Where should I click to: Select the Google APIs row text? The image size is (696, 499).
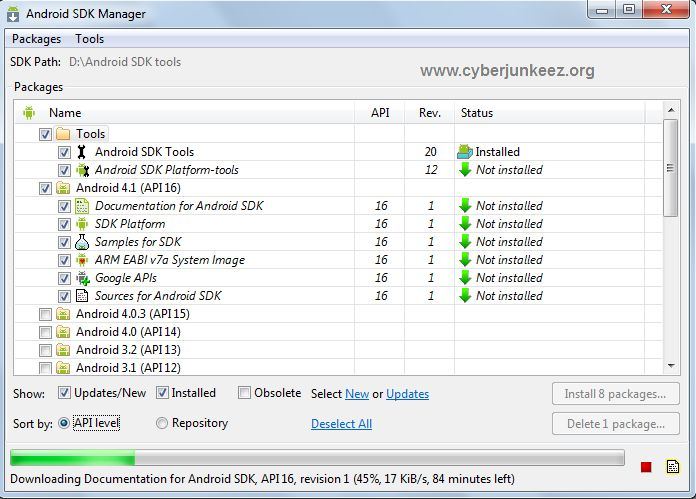(x=126, y=278)
